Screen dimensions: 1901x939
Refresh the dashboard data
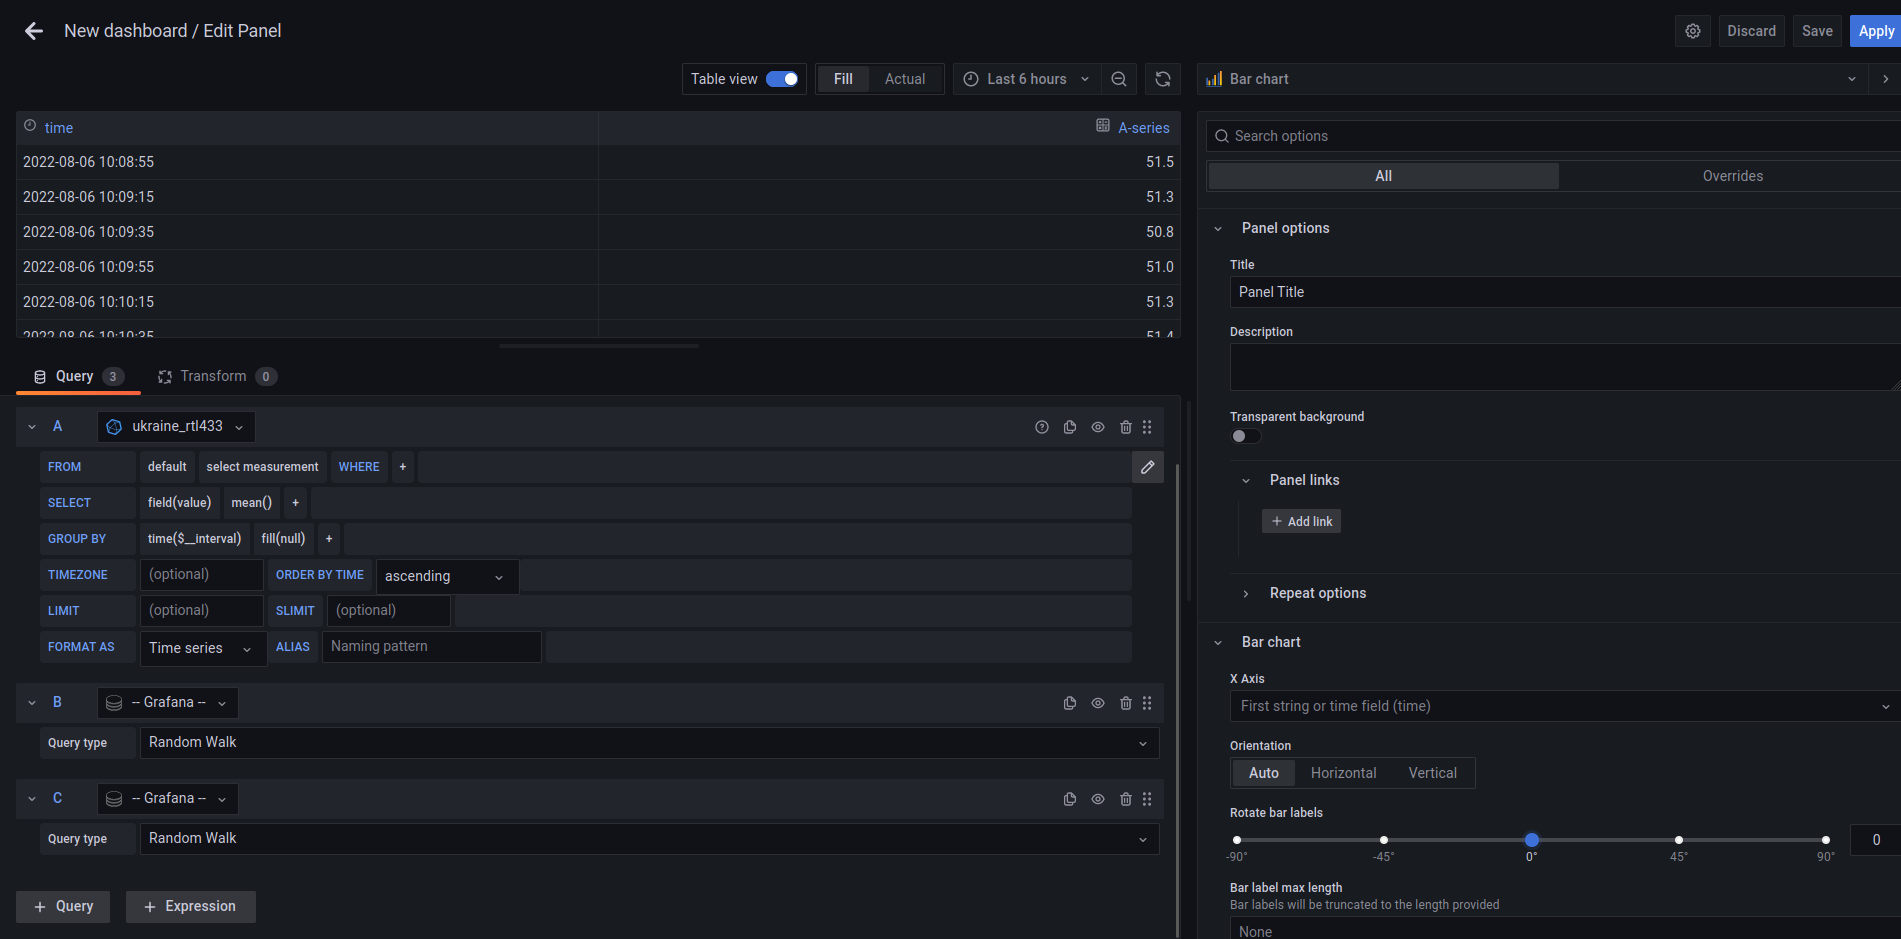point(1162,78)
